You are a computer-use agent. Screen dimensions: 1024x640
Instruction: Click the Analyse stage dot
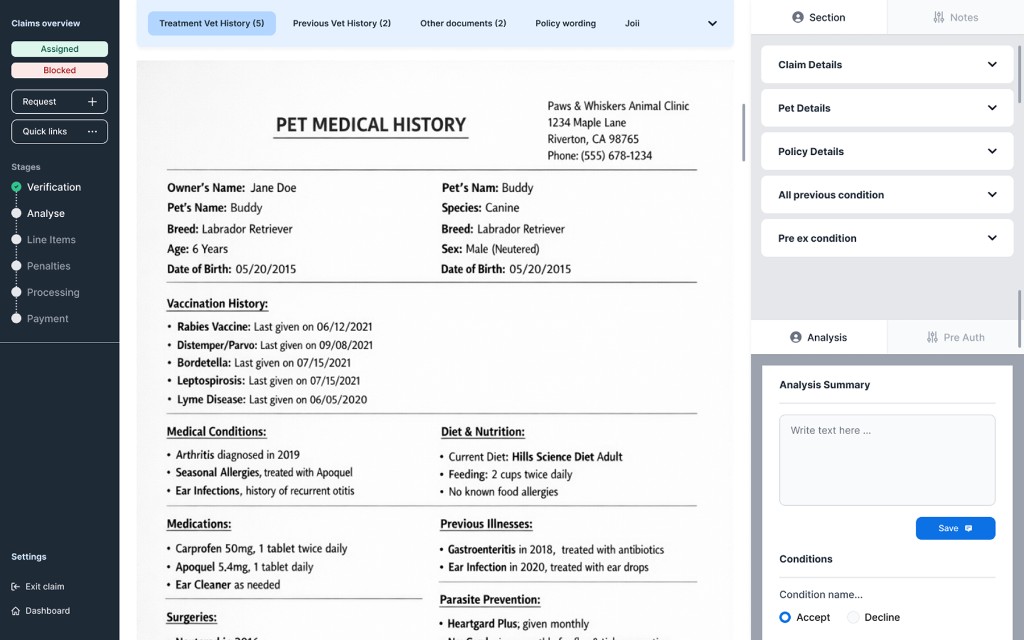[16, 214]
